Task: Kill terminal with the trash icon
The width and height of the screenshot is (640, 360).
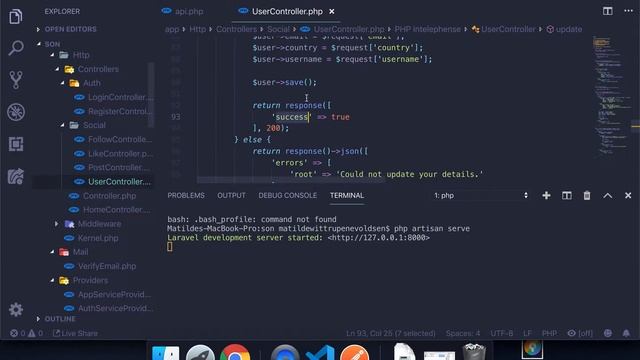Action: point(587,196)
